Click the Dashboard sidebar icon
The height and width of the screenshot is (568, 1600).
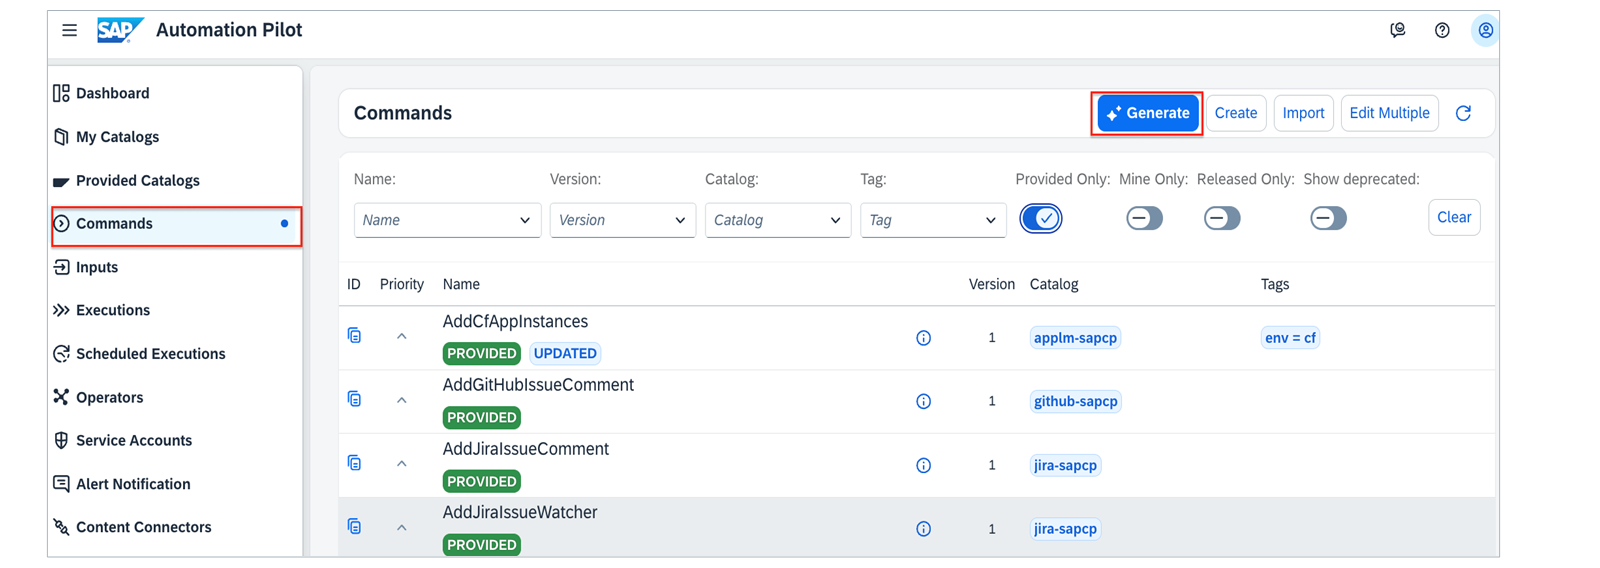tap(61, 93)
